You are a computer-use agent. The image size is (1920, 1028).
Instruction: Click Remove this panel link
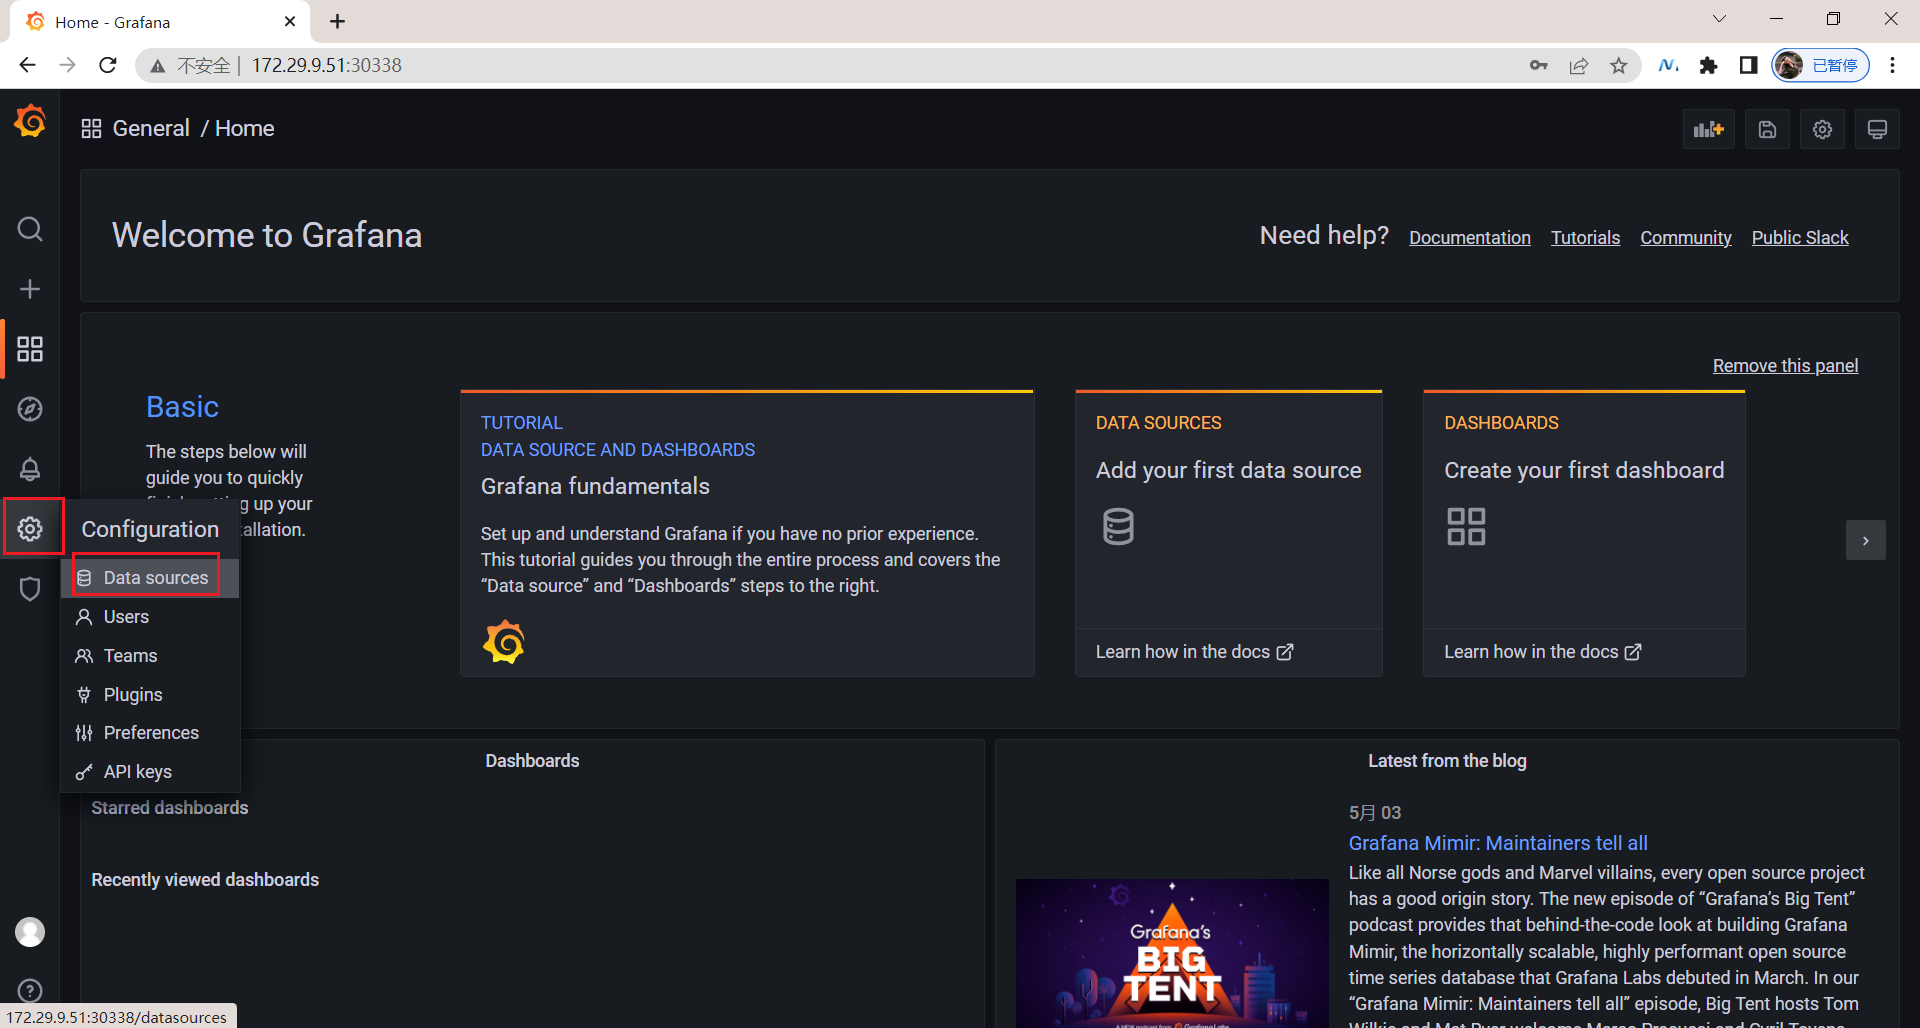1785,366
